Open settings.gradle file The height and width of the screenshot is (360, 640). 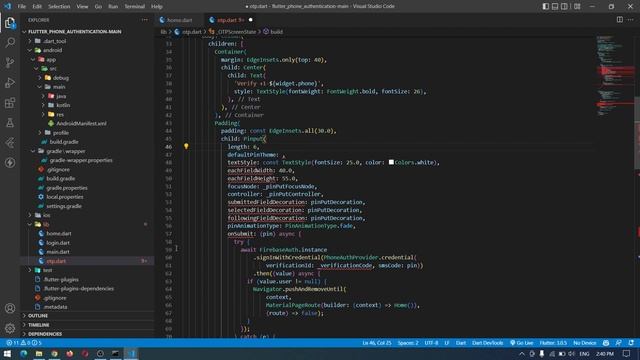point(64,206)
